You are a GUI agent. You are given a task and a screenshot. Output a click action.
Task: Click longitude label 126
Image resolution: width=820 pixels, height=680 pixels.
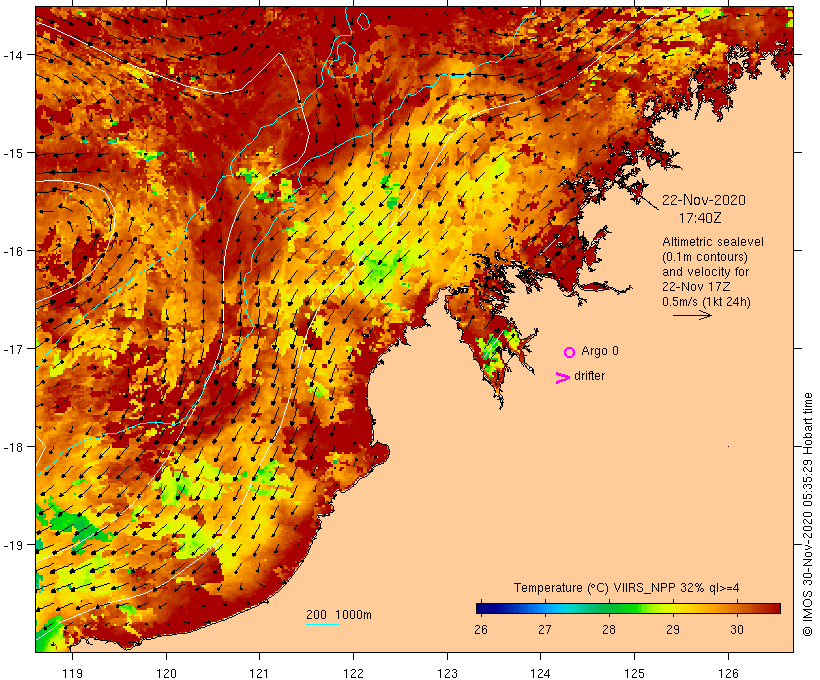pos(728,673)
